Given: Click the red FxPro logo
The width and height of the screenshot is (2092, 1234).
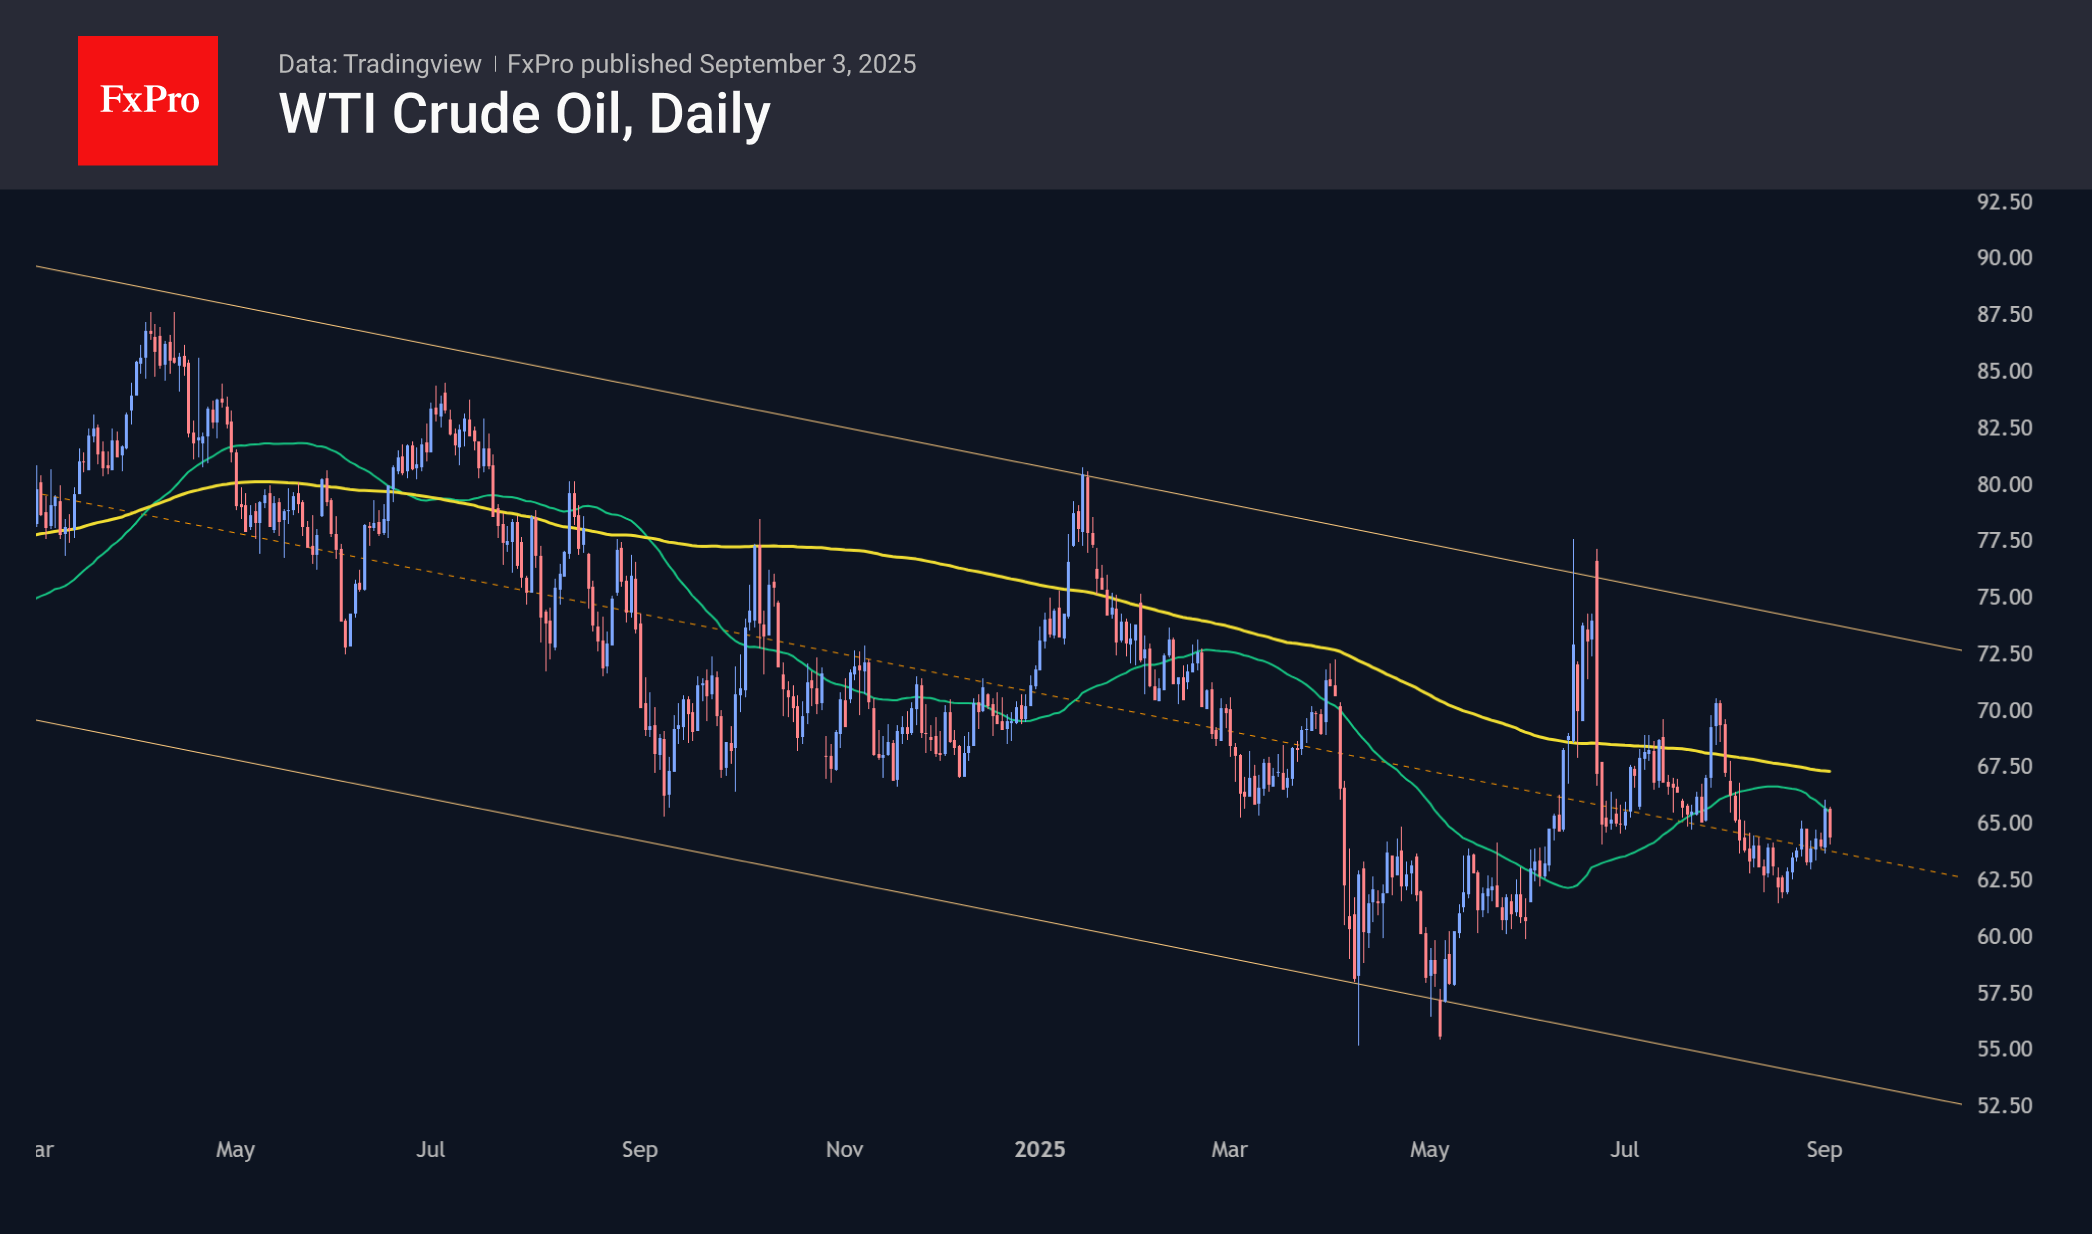Looking at the screenshot, I should [x=148, y=100].
